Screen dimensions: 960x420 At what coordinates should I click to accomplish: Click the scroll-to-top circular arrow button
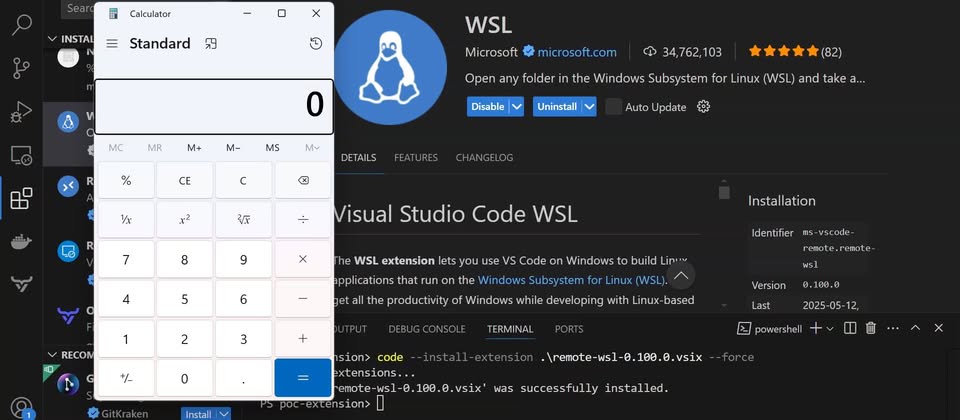point(681,277)
